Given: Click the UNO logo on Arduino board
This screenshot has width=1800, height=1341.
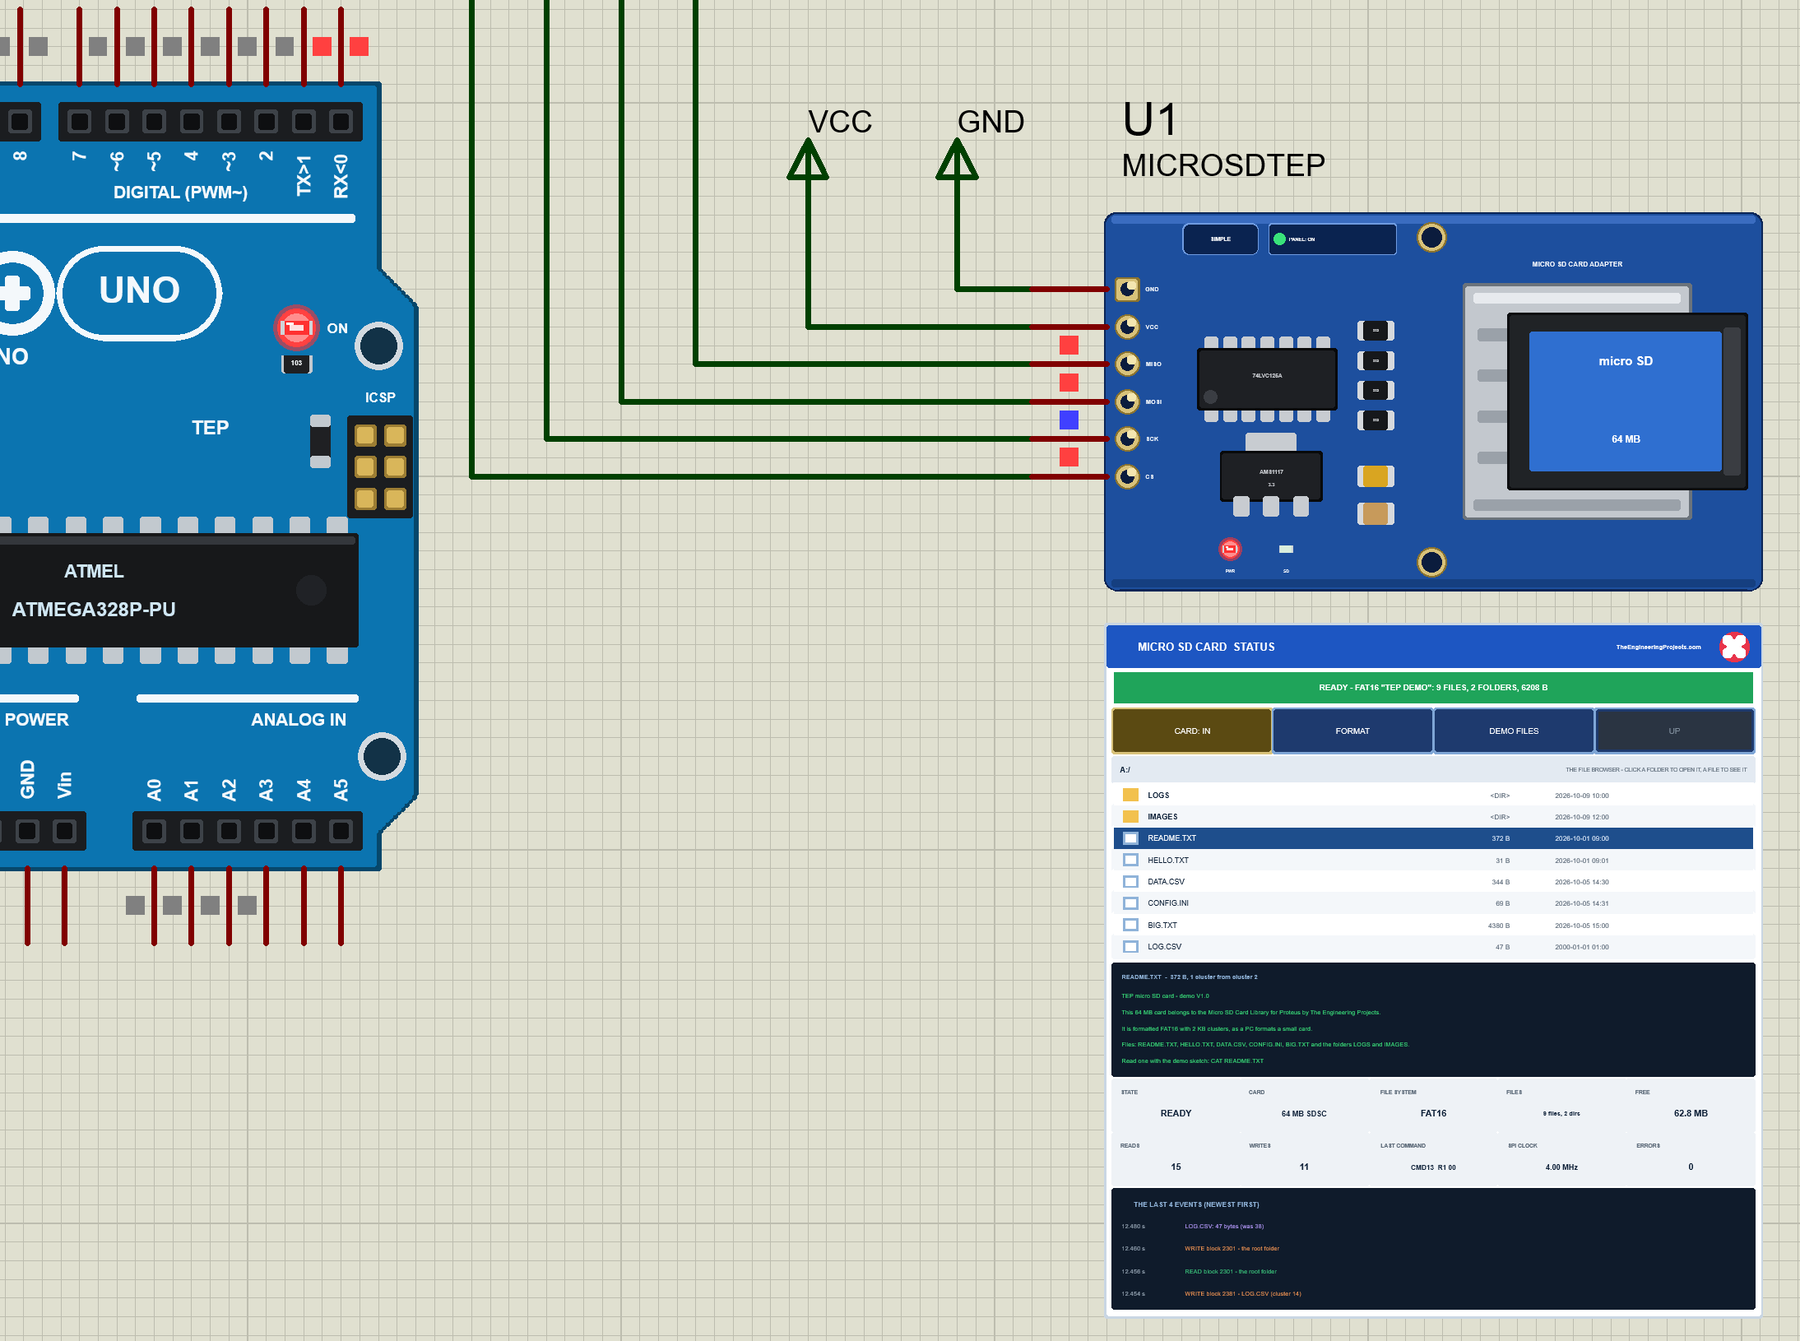Looking at the screenshot, I should pos(140,291).
